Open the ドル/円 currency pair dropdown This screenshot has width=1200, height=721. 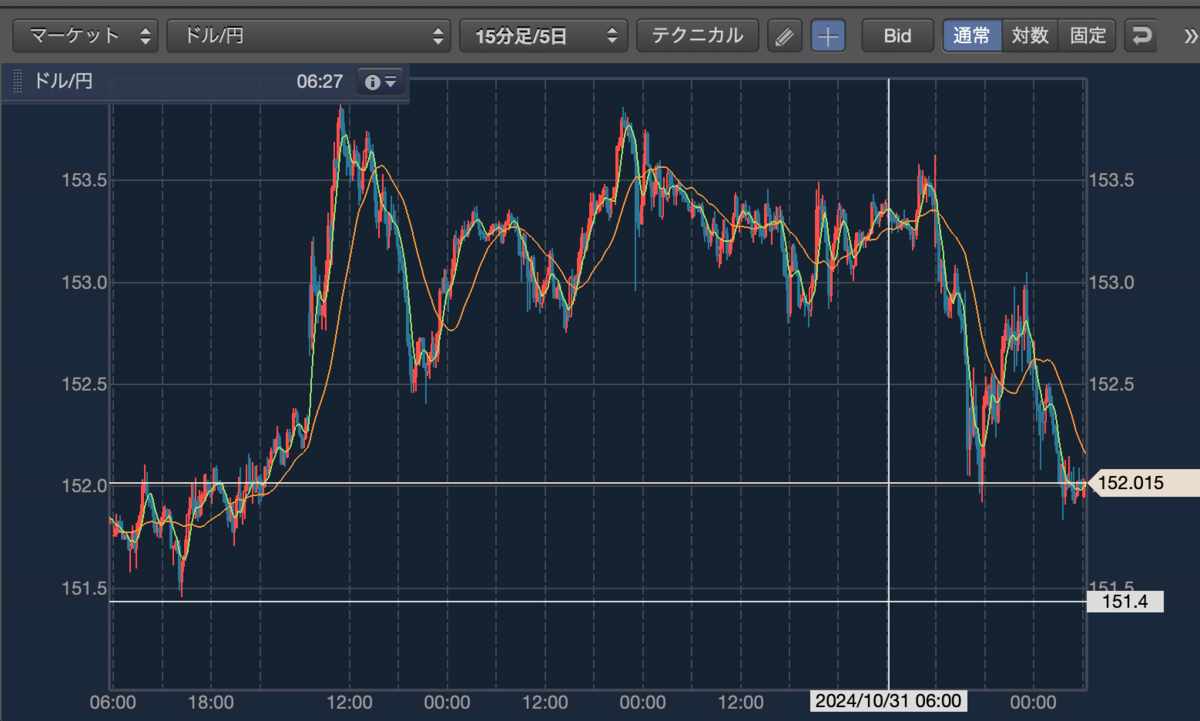tap(308, 36)
